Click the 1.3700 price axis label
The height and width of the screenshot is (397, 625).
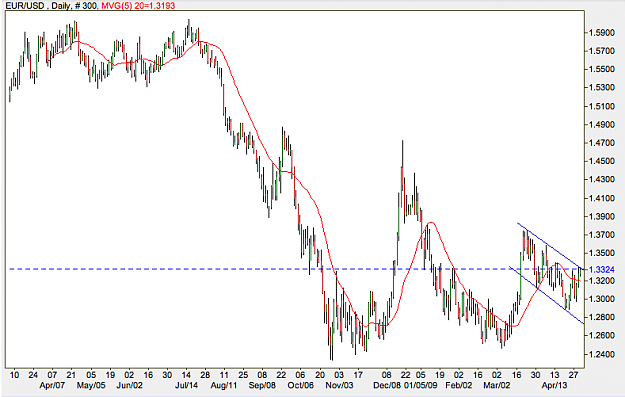click(x=602, y=235)
